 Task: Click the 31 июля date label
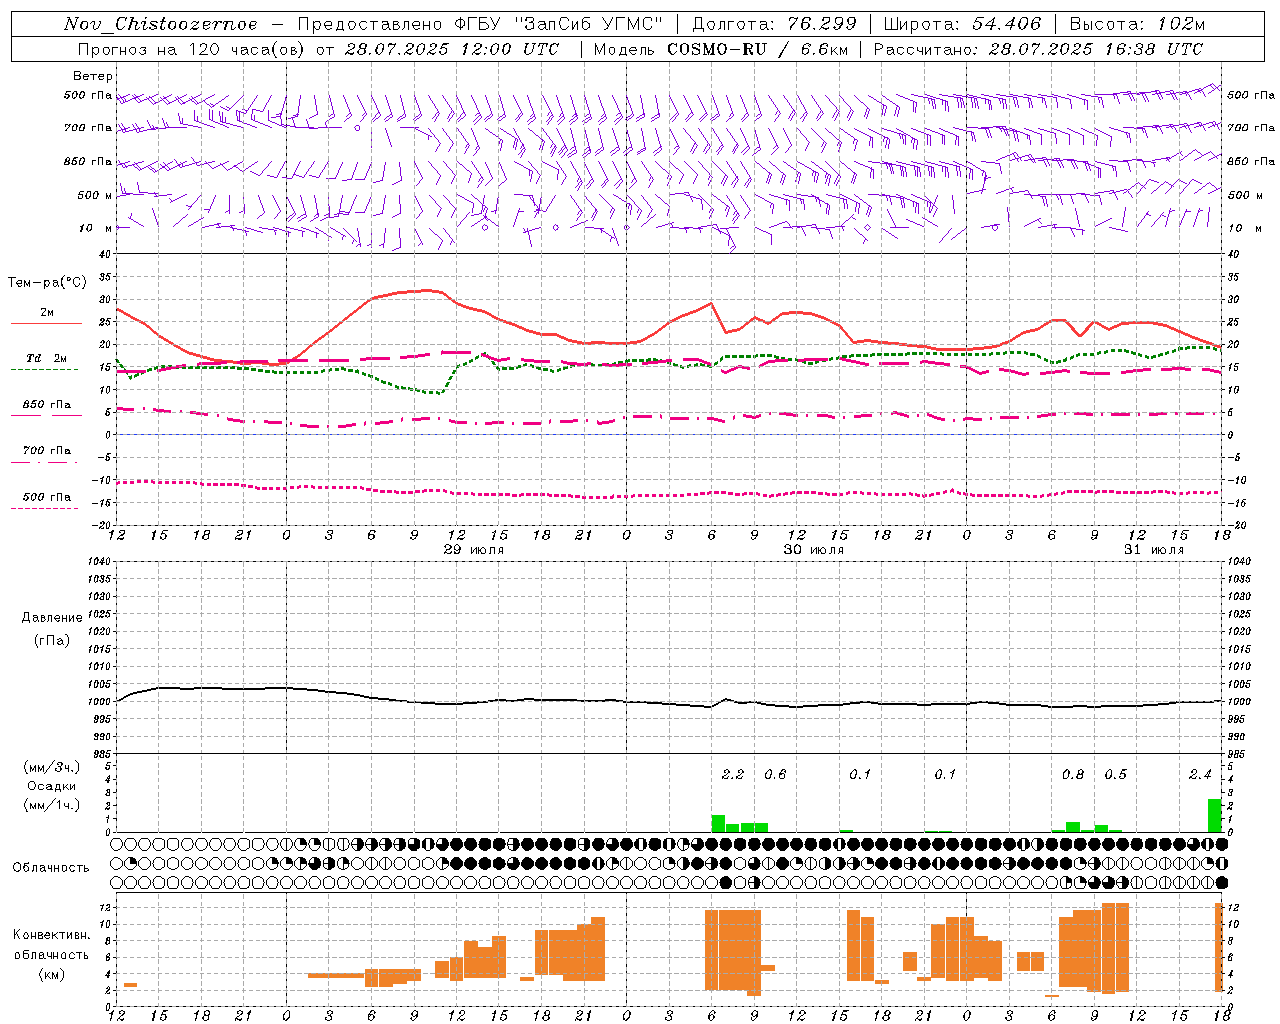1153,550
